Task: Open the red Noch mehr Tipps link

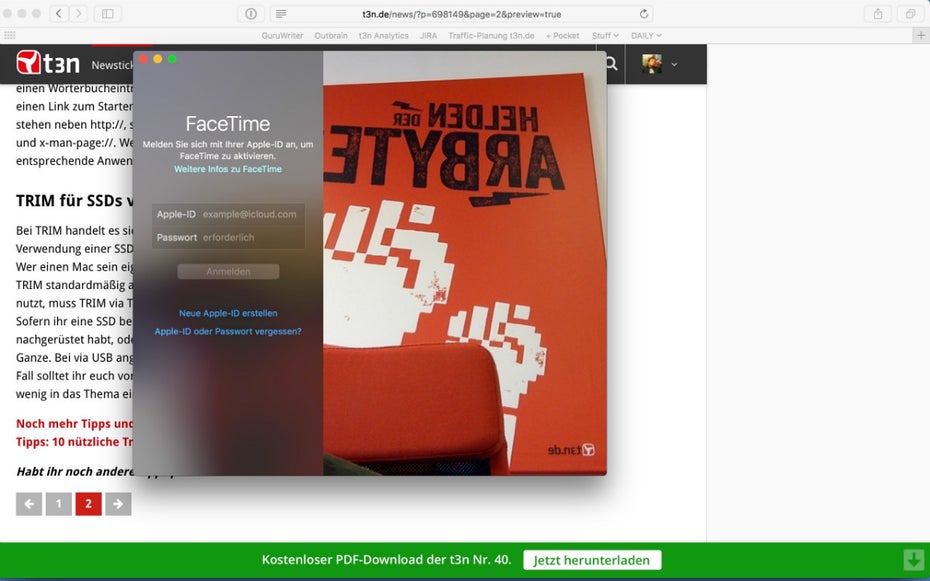Action: click(x=74, y=433)
